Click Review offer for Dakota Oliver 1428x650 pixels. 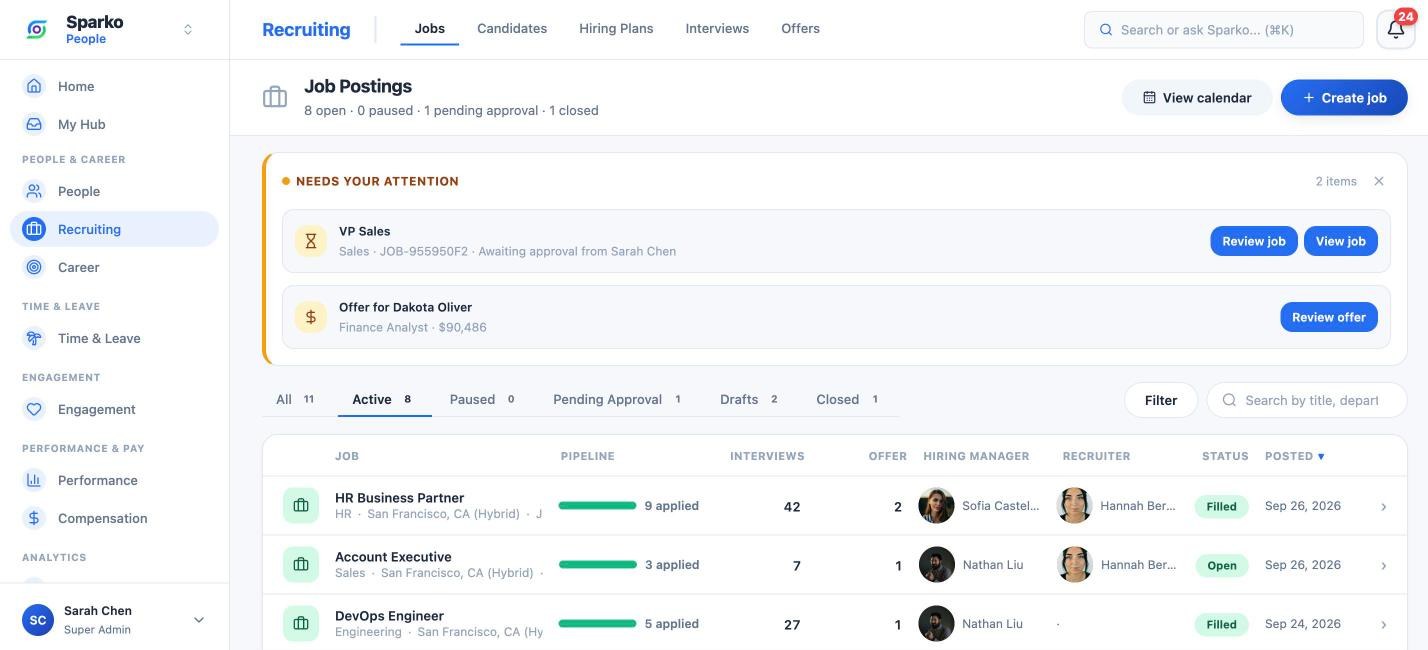click(x=1329, y=317)
